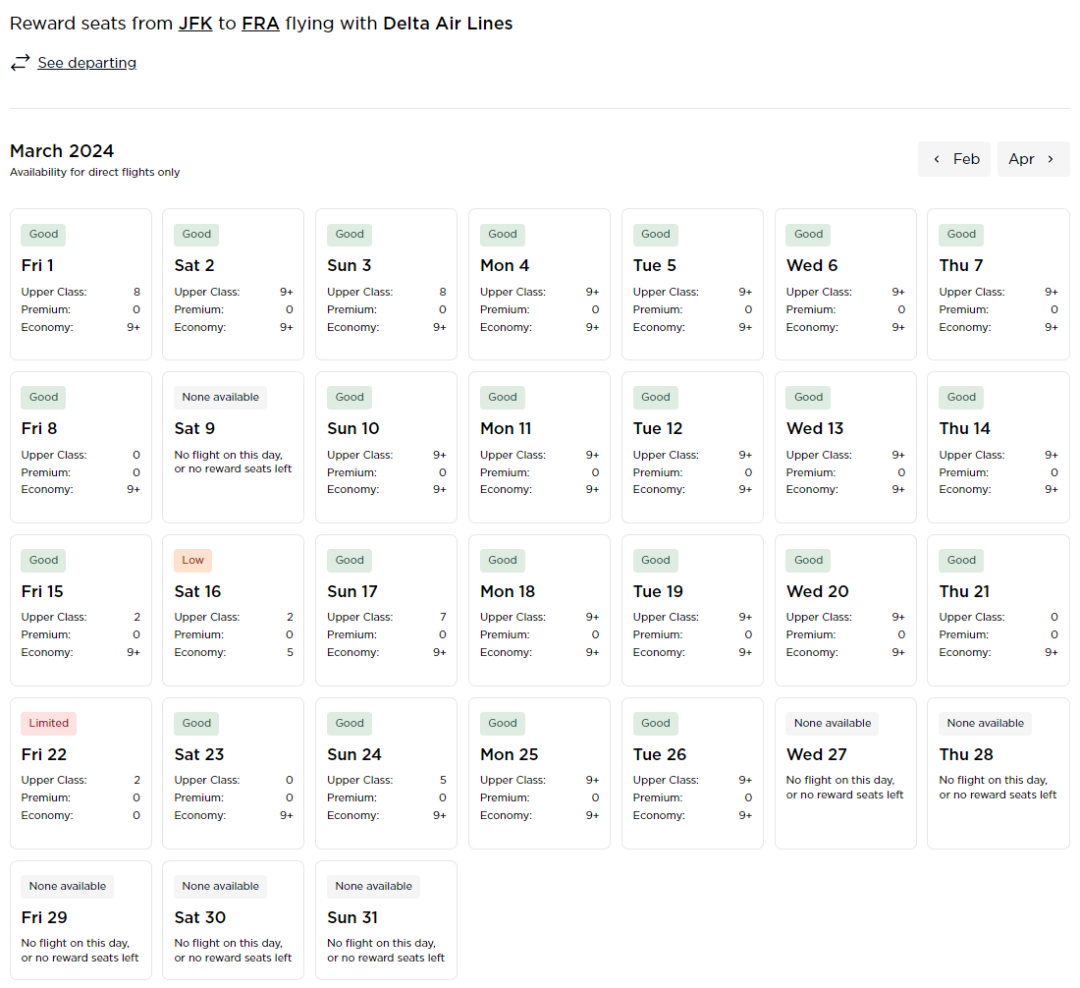Select the Wed 13 date card
This screenshot has height=988, width=1080.
pyautogui.click(x=845, y=447)
